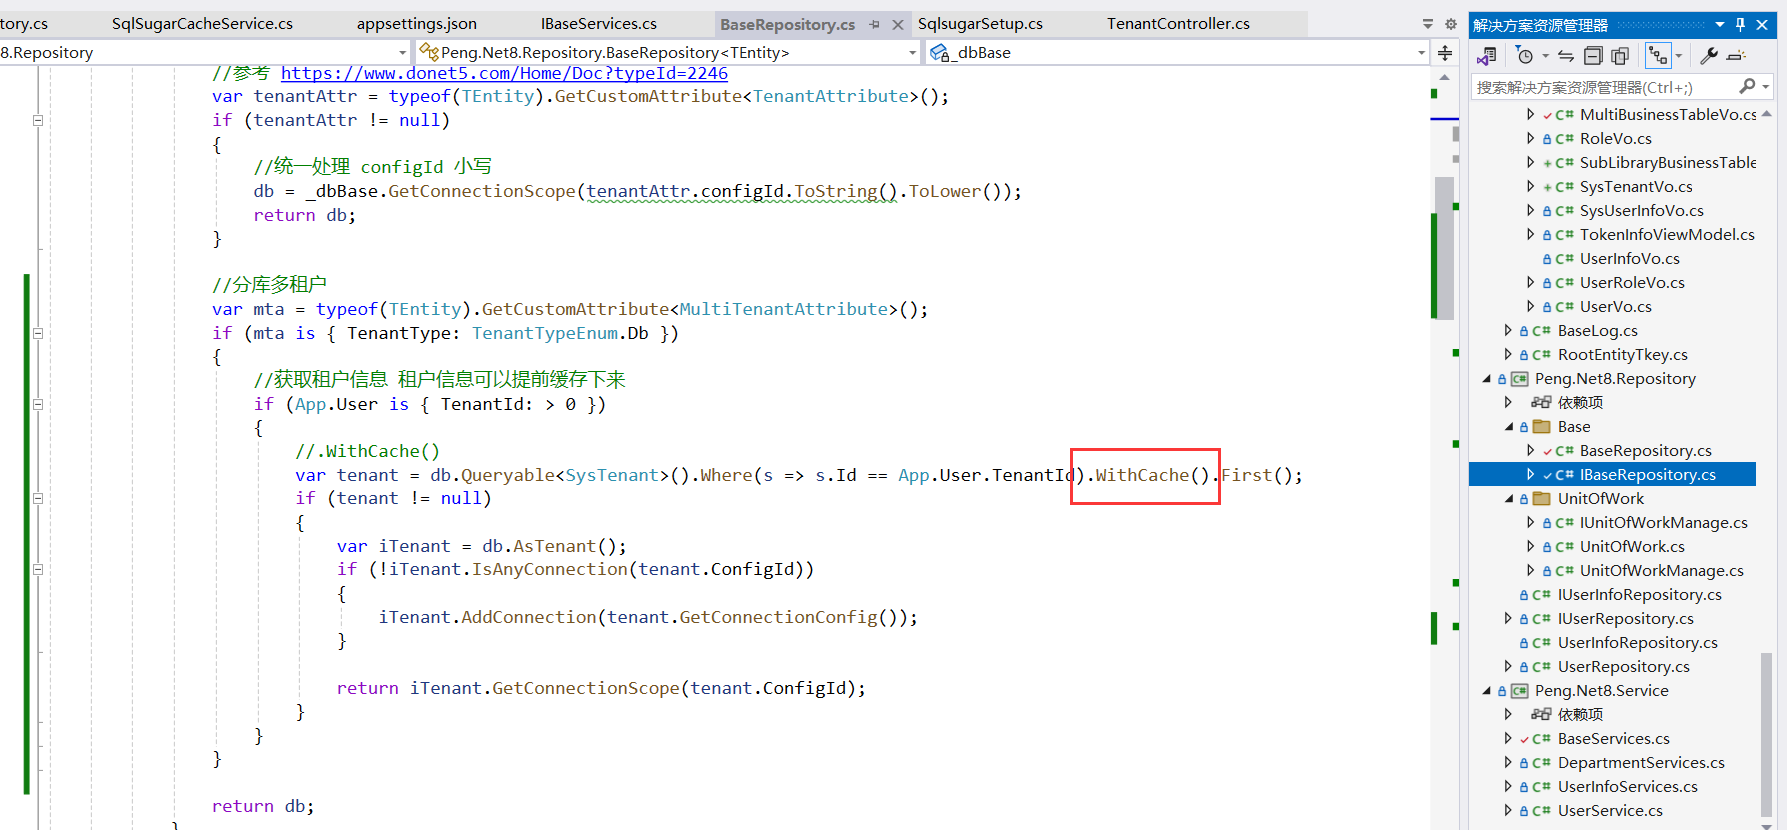Open the IBaseServices.cs tab

(x=599, y=24)
